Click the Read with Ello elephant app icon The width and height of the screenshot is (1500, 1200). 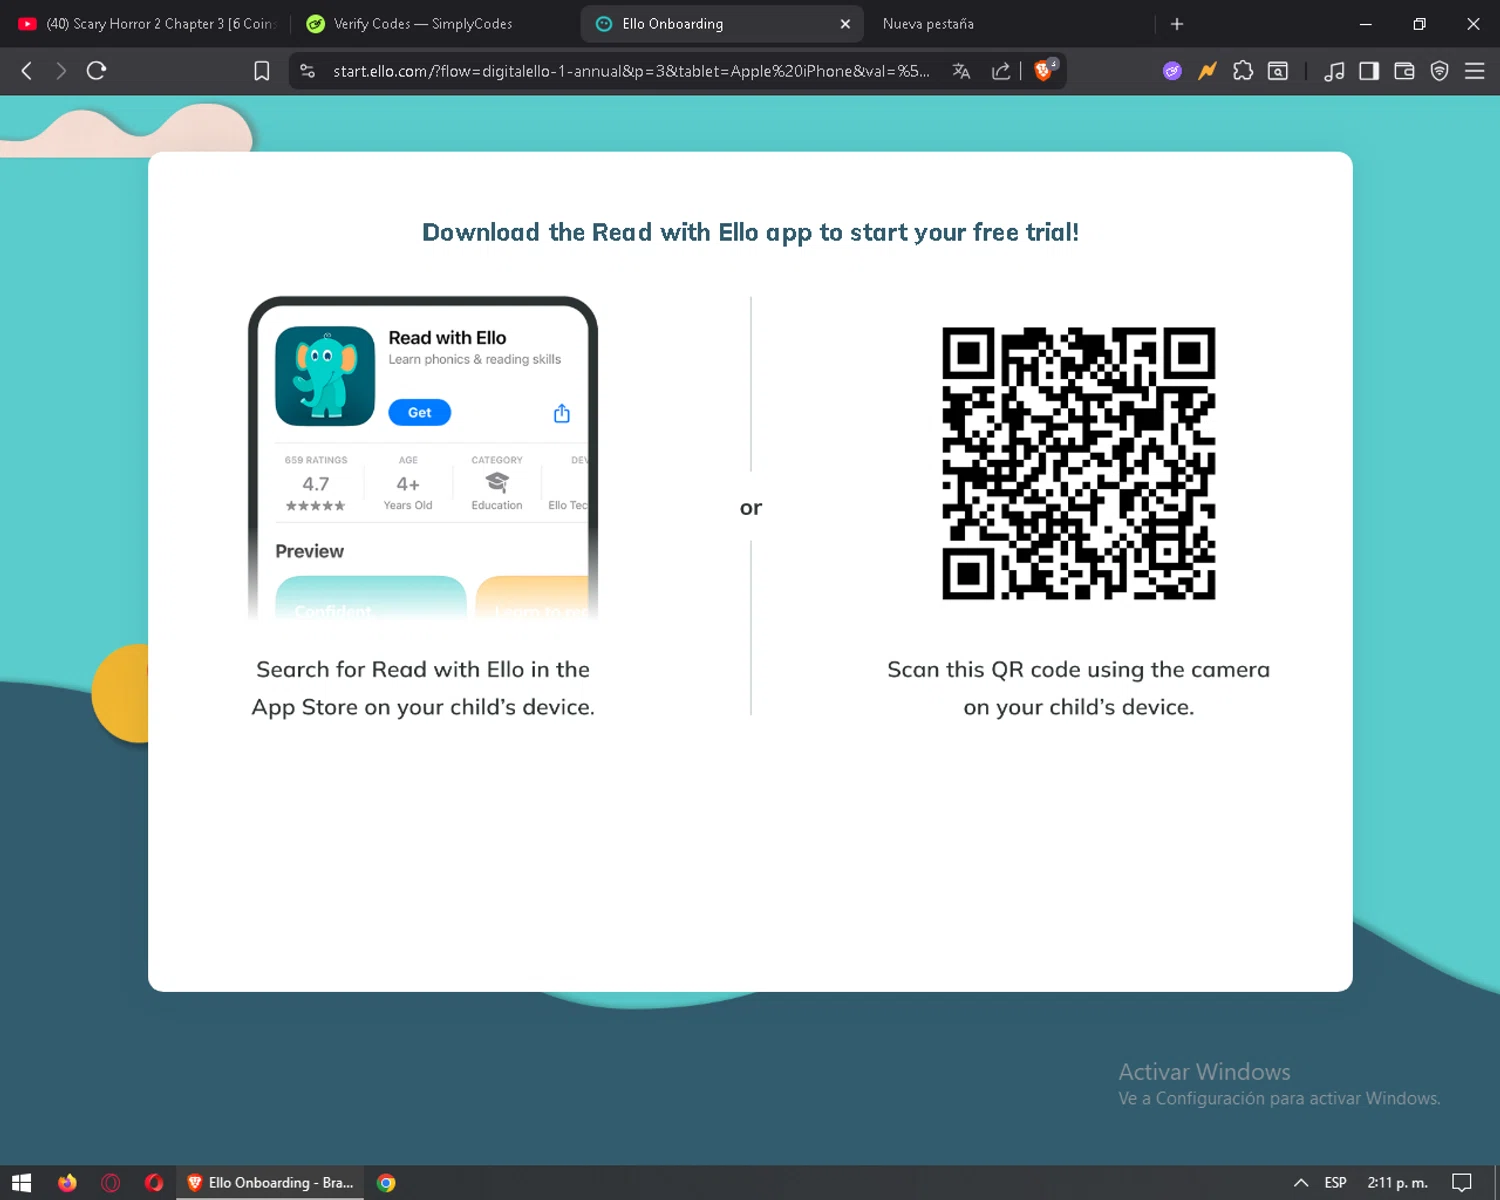[x=325, y=376]
